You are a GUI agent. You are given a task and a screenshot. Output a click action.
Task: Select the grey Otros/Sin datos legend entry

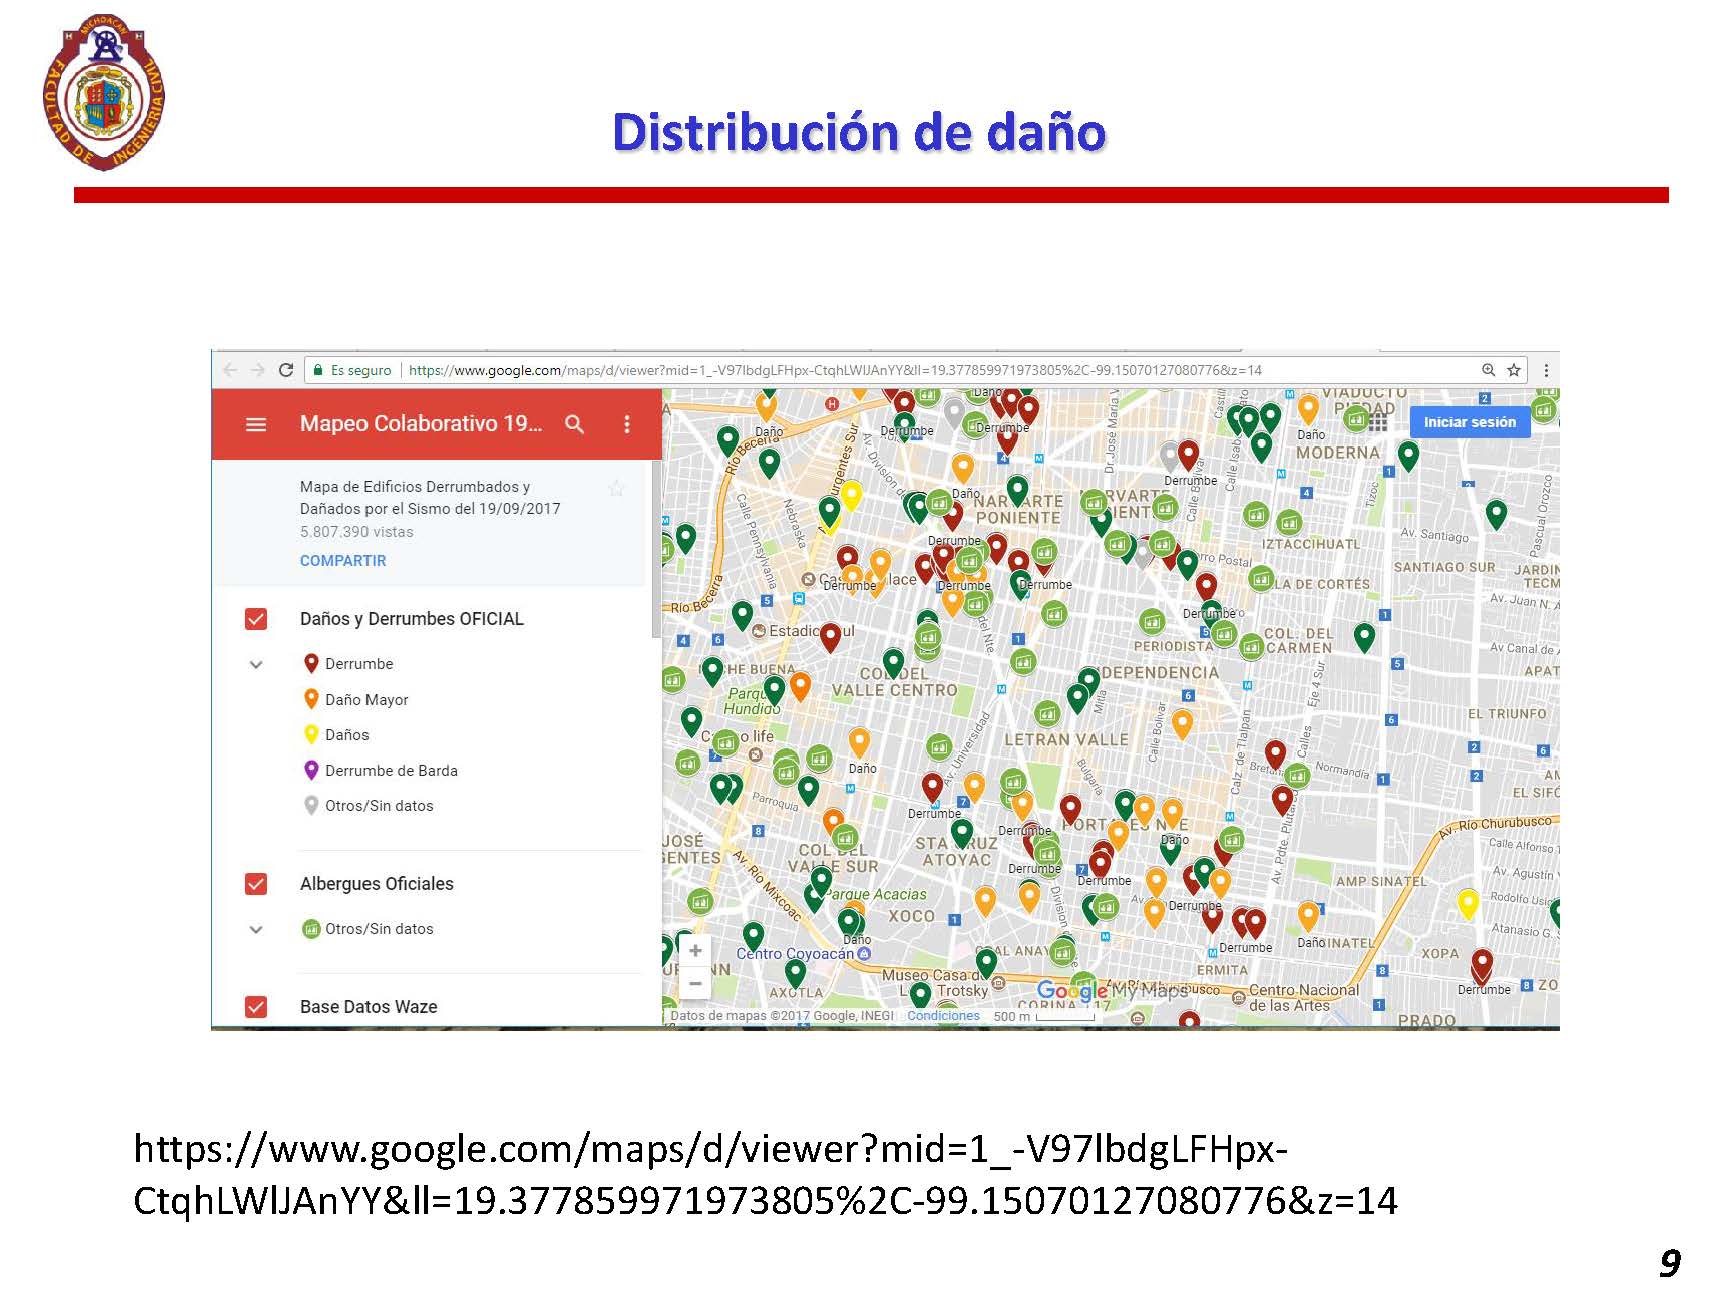[368, 806]
